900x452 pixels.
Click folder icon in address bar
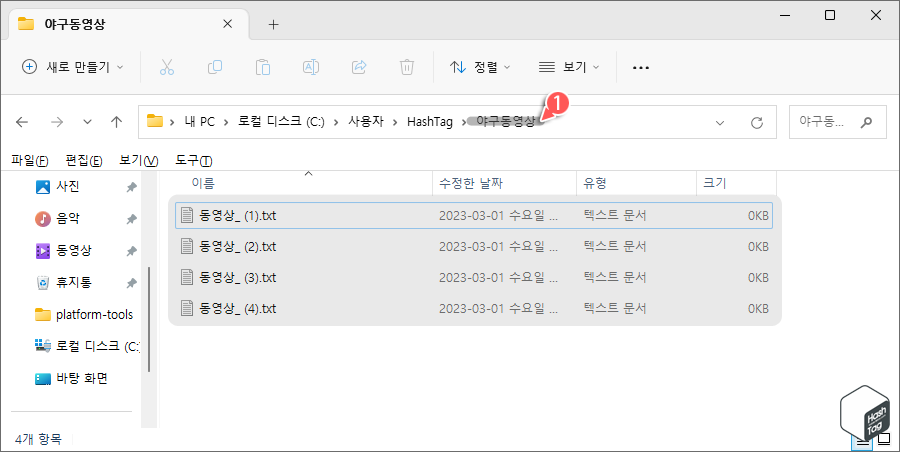coord(155,121)
